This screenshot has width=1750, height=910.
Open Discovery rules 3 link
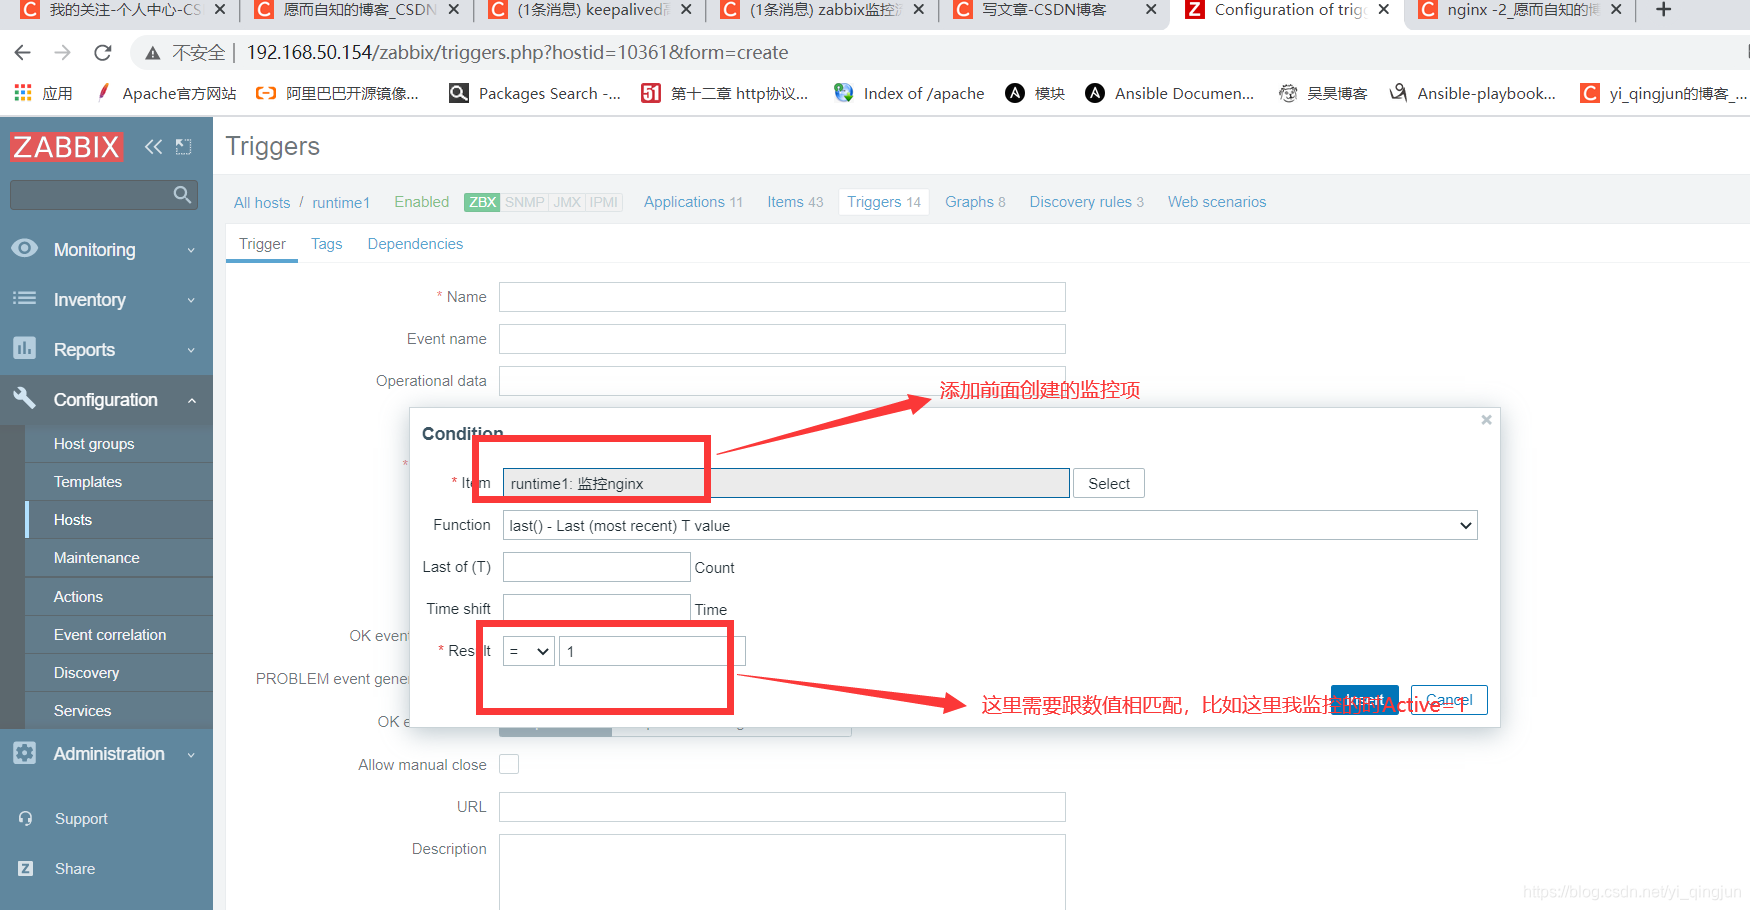tap(1086, 202)
